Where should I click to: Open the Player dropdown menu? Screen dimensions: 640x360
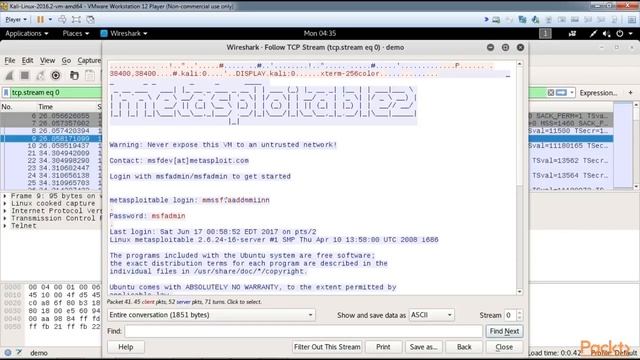tap(16, 19)
